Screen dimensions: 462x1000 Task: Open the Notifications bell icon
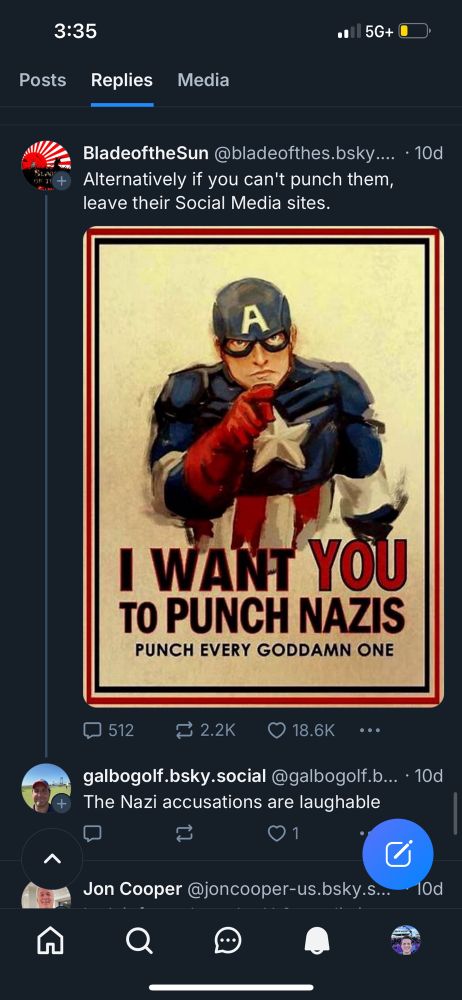[x=317, y=940]
